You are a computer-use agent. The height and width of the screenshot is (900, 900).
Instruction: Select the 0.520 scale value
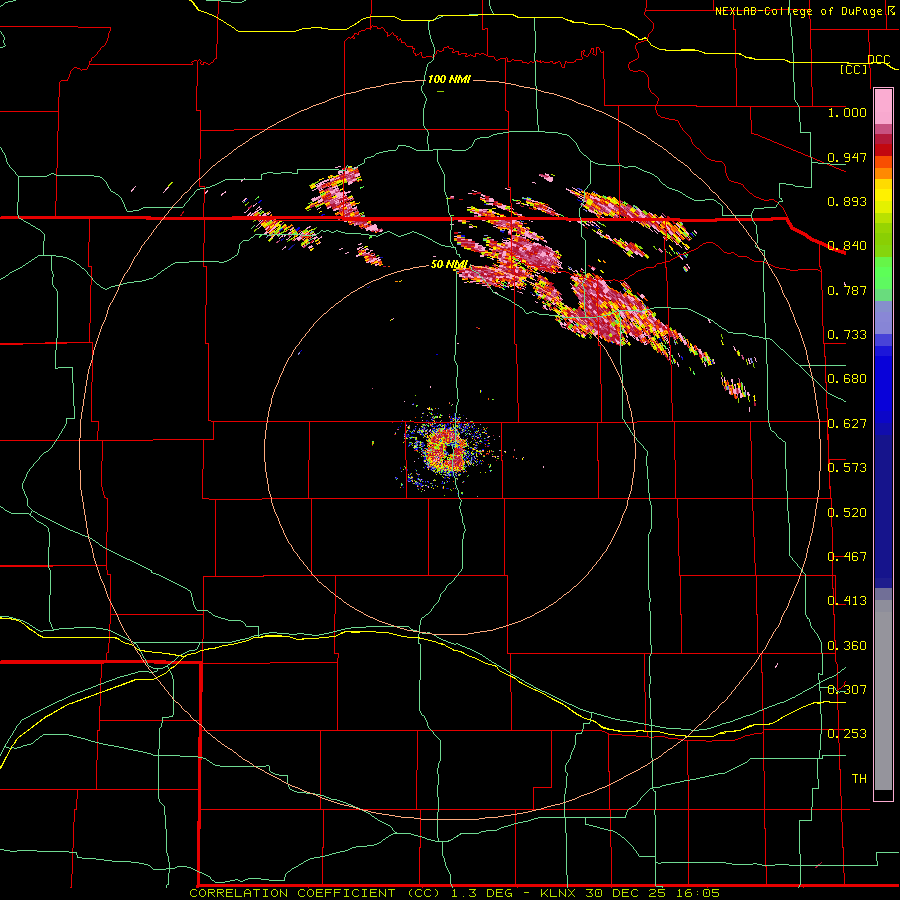pos(847,513)
